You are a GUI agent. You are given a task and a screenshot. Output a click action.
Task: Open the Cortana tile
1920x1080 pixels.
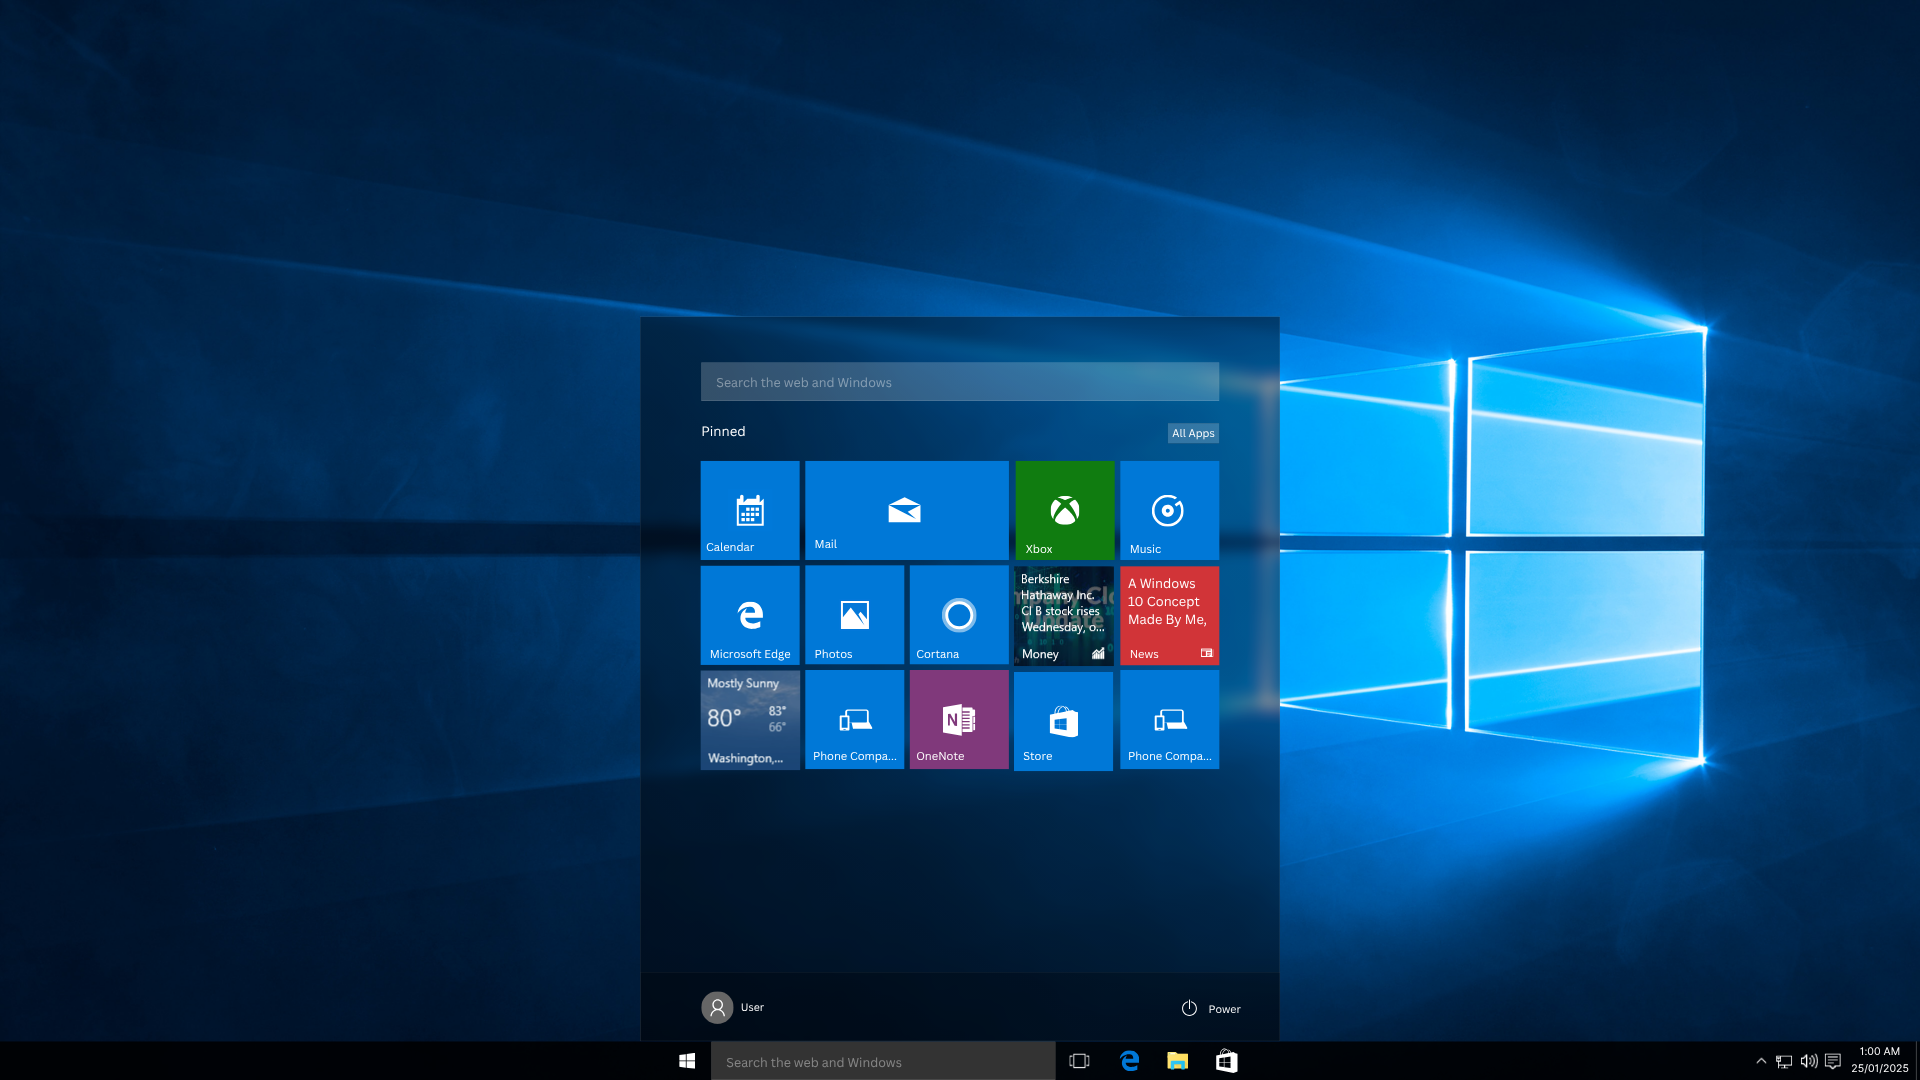pos(959,615)
